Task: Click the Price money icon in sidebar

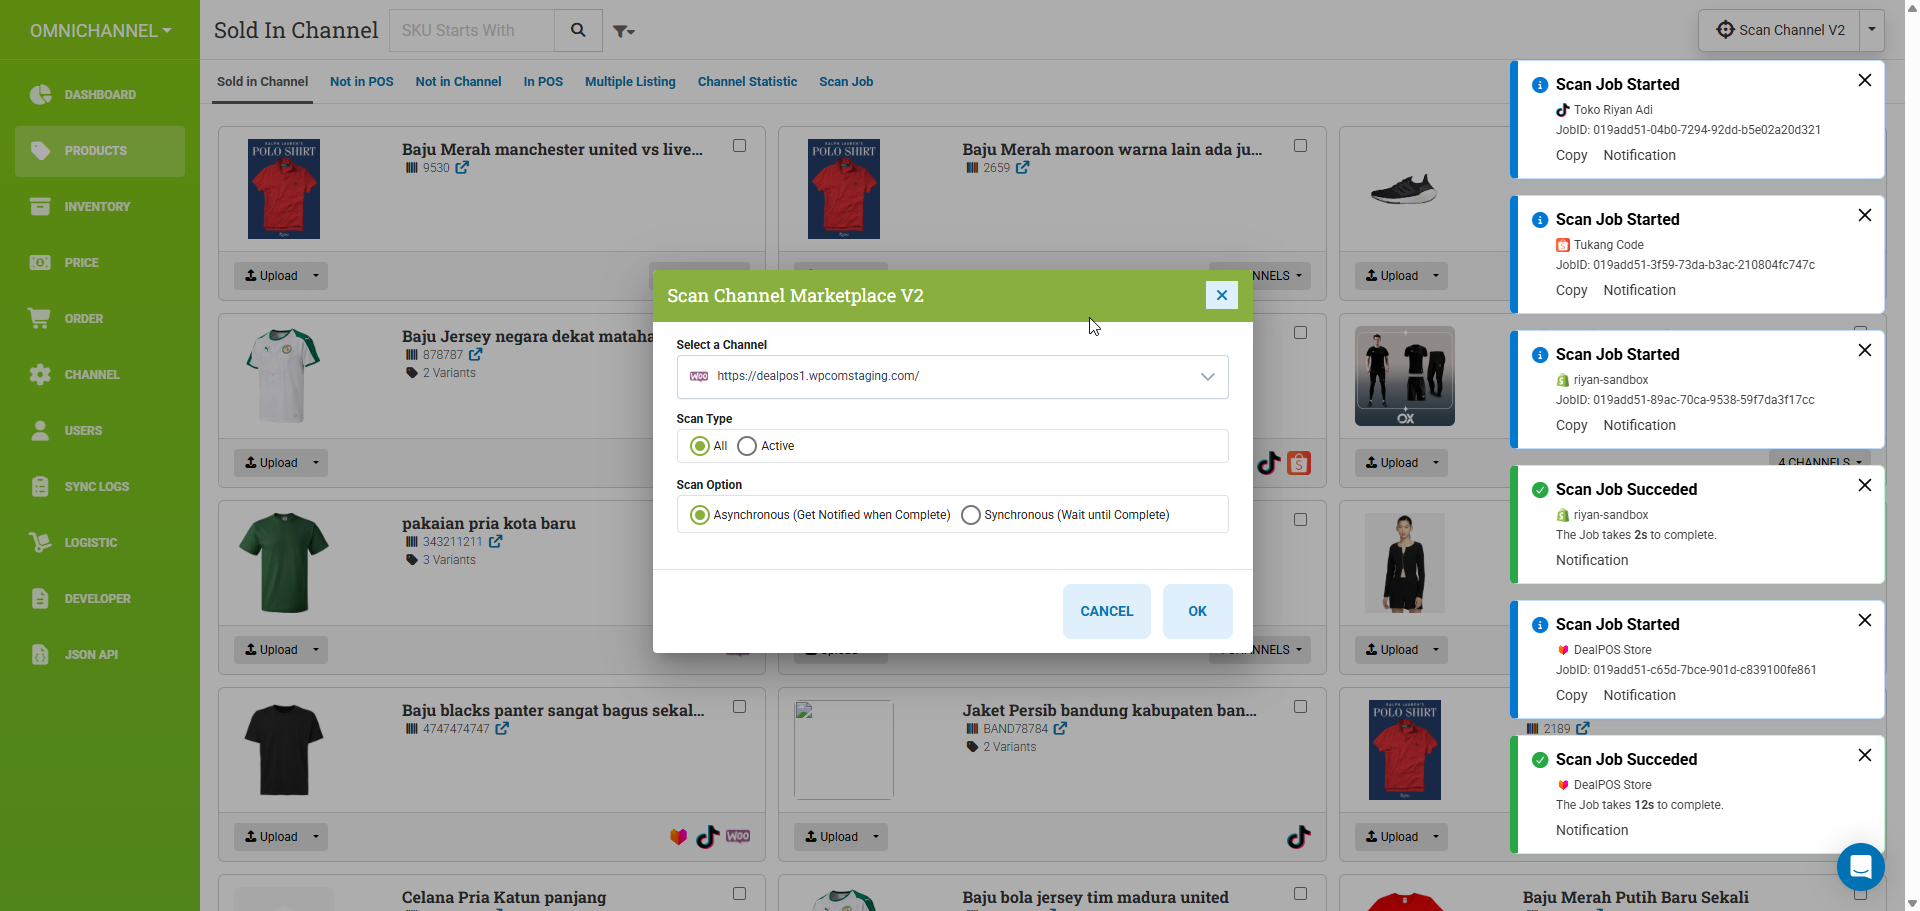Action: coord(40,263)
